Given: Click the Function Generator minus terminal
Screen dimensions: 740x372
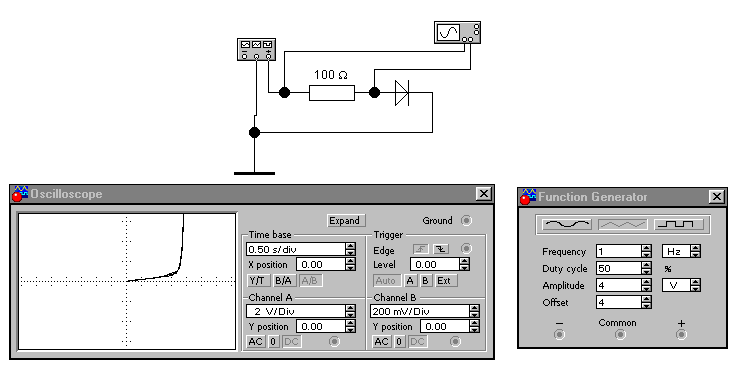Looking at the screenshot, I should [x=559, y=335].
